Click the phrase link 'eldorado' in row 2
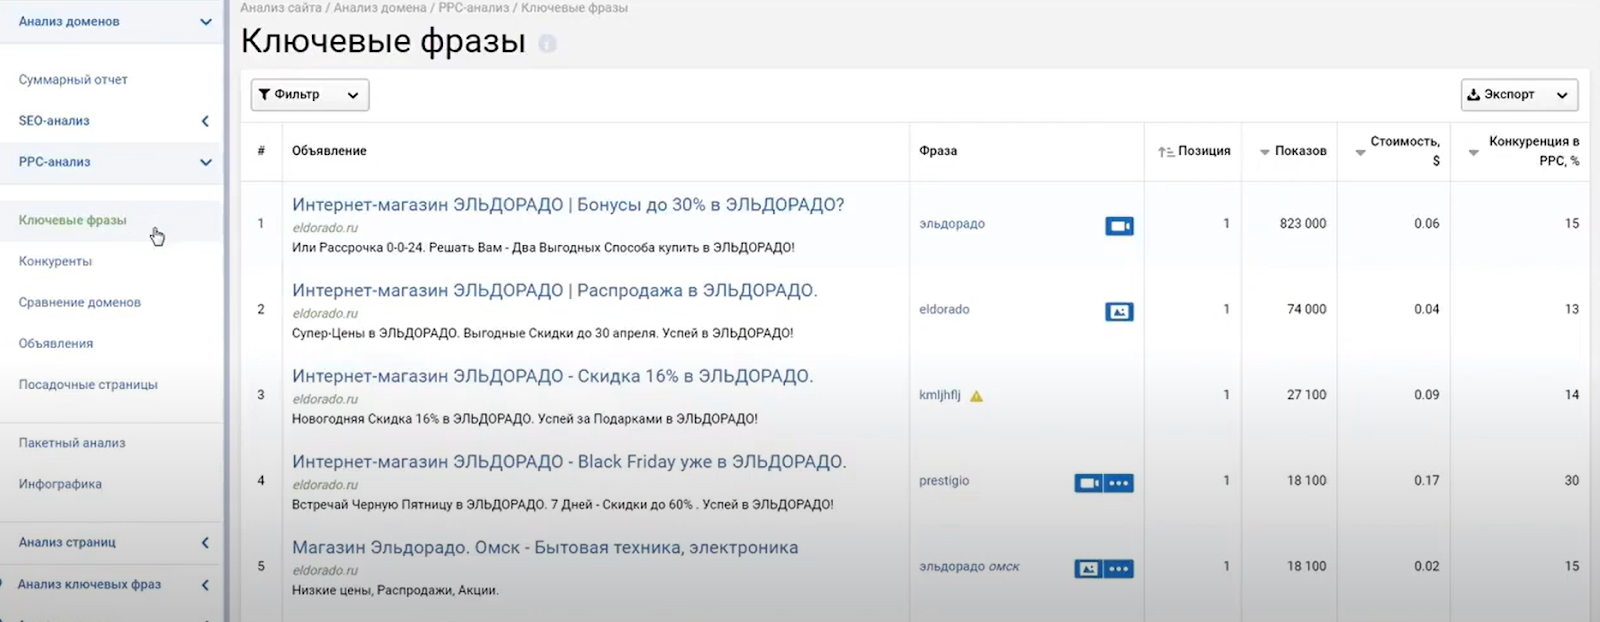The width and height of the screenshot is (1600, 622). click(944, 310)
